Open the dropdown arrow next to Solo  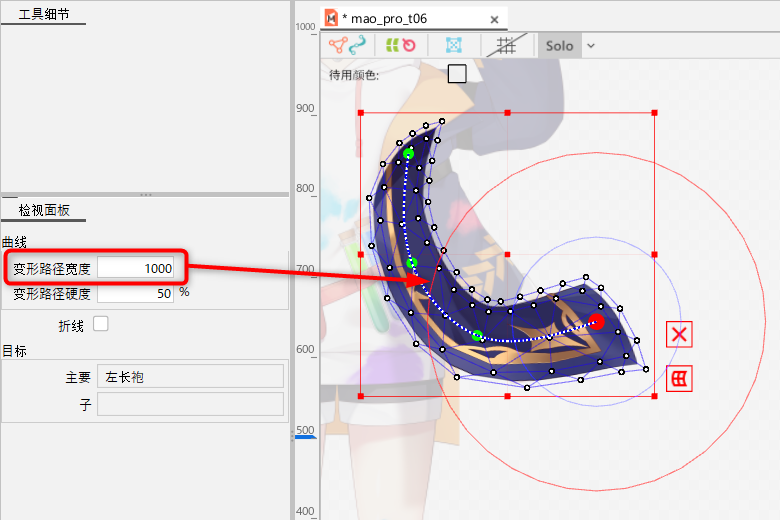[590, 45]
